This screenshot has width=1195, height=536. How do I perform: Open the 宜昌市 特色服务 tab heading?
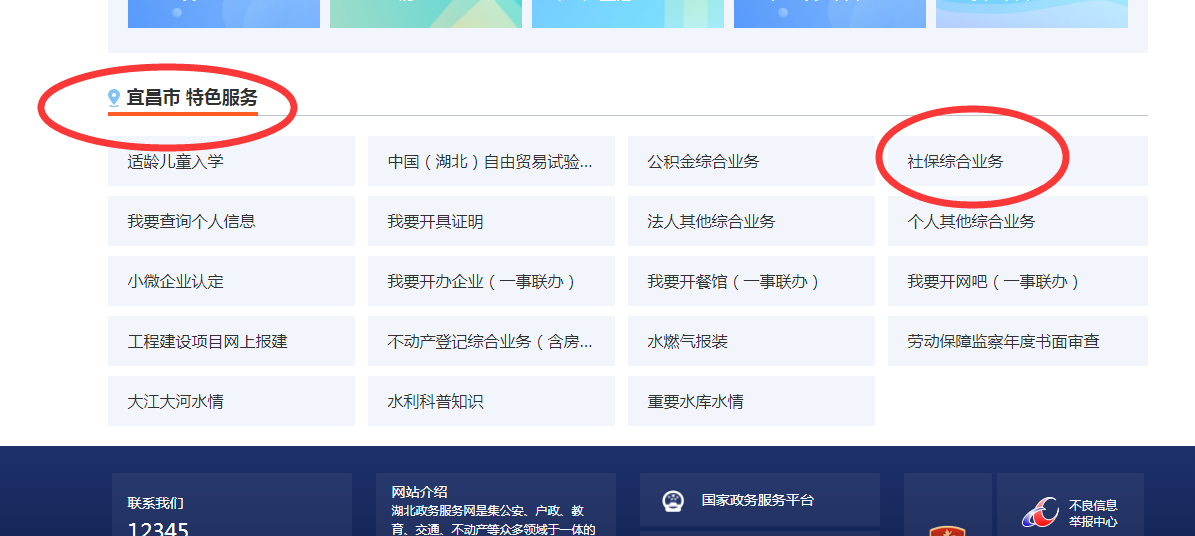pos(191,98)
